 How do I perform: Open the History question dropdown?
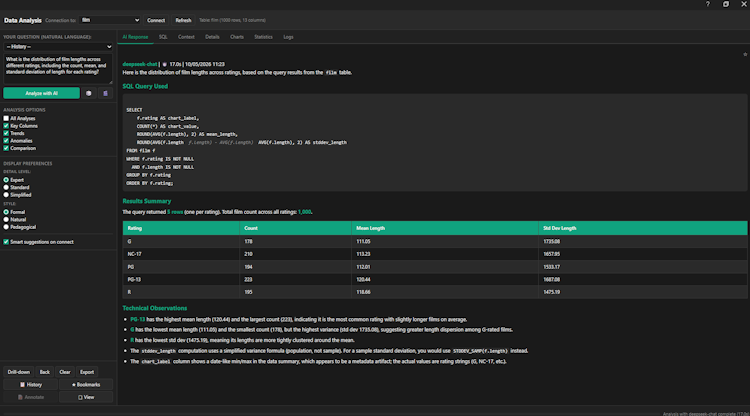coord(58,46)
